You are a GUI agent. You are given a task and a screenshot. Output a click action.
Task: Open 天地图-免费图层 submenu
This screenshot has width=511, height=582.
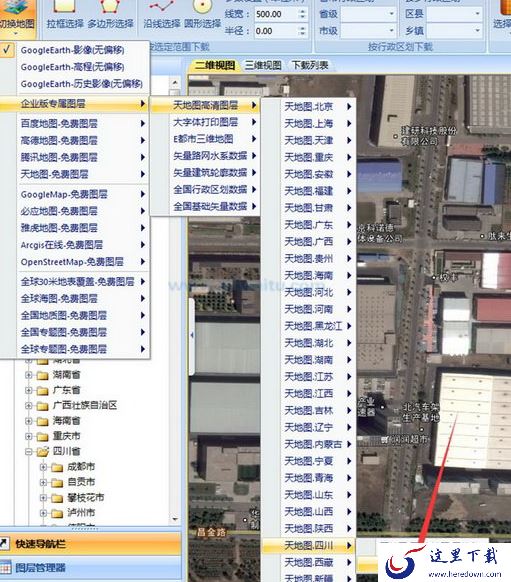coord(75,174)
